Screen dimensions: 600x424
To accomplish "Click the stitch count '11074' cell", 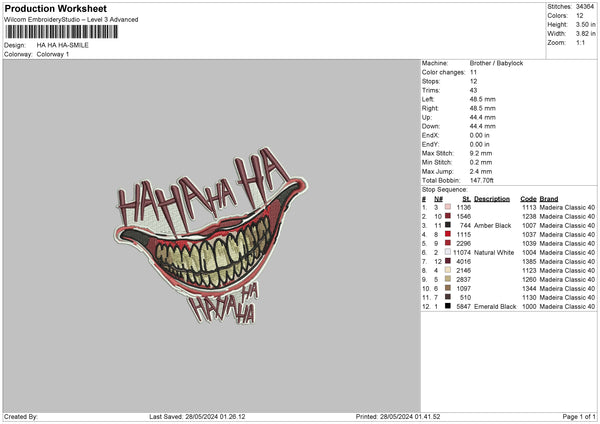I will coord(462,252).
